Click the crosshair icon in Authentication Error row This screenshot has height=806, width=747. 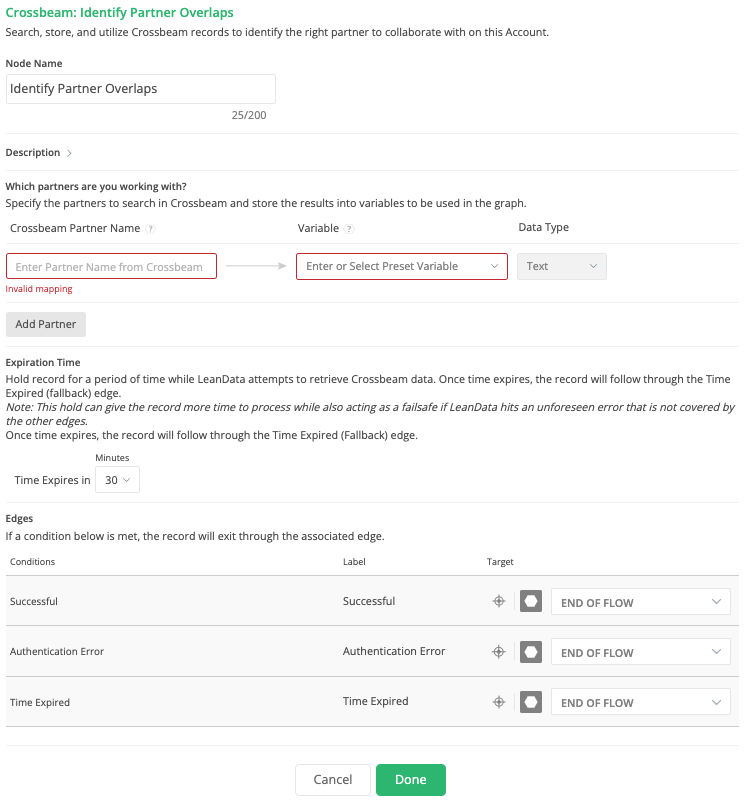[498, 652]
